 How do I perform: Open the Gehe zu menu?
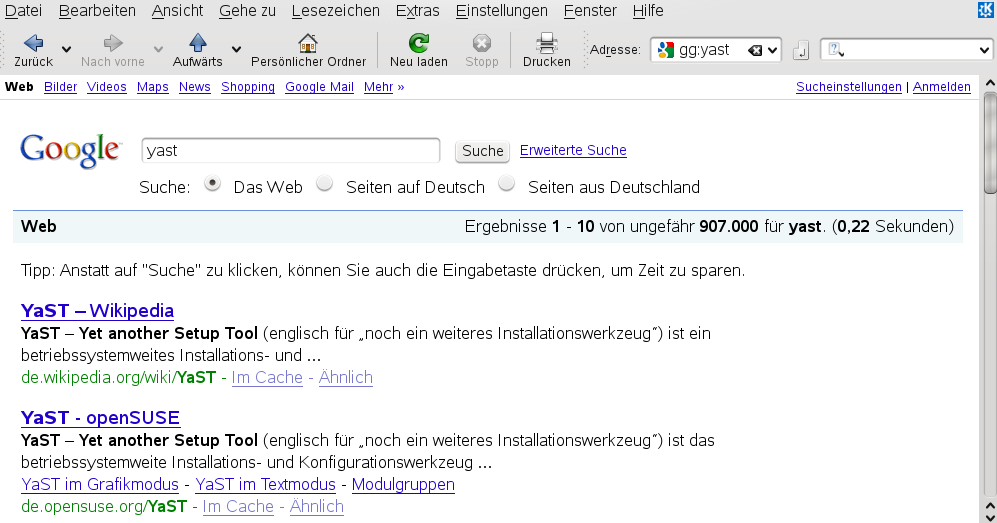point(247,11)
